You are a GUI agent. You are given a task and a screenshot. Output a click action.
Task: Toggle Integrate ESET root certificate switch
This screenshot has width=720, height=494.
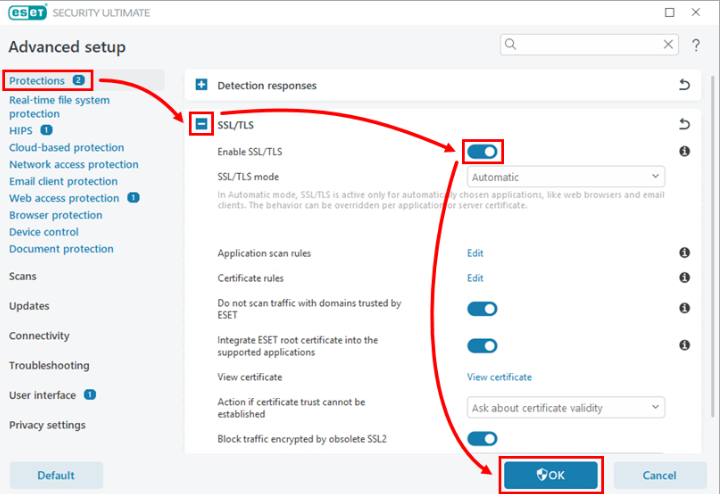482,346
